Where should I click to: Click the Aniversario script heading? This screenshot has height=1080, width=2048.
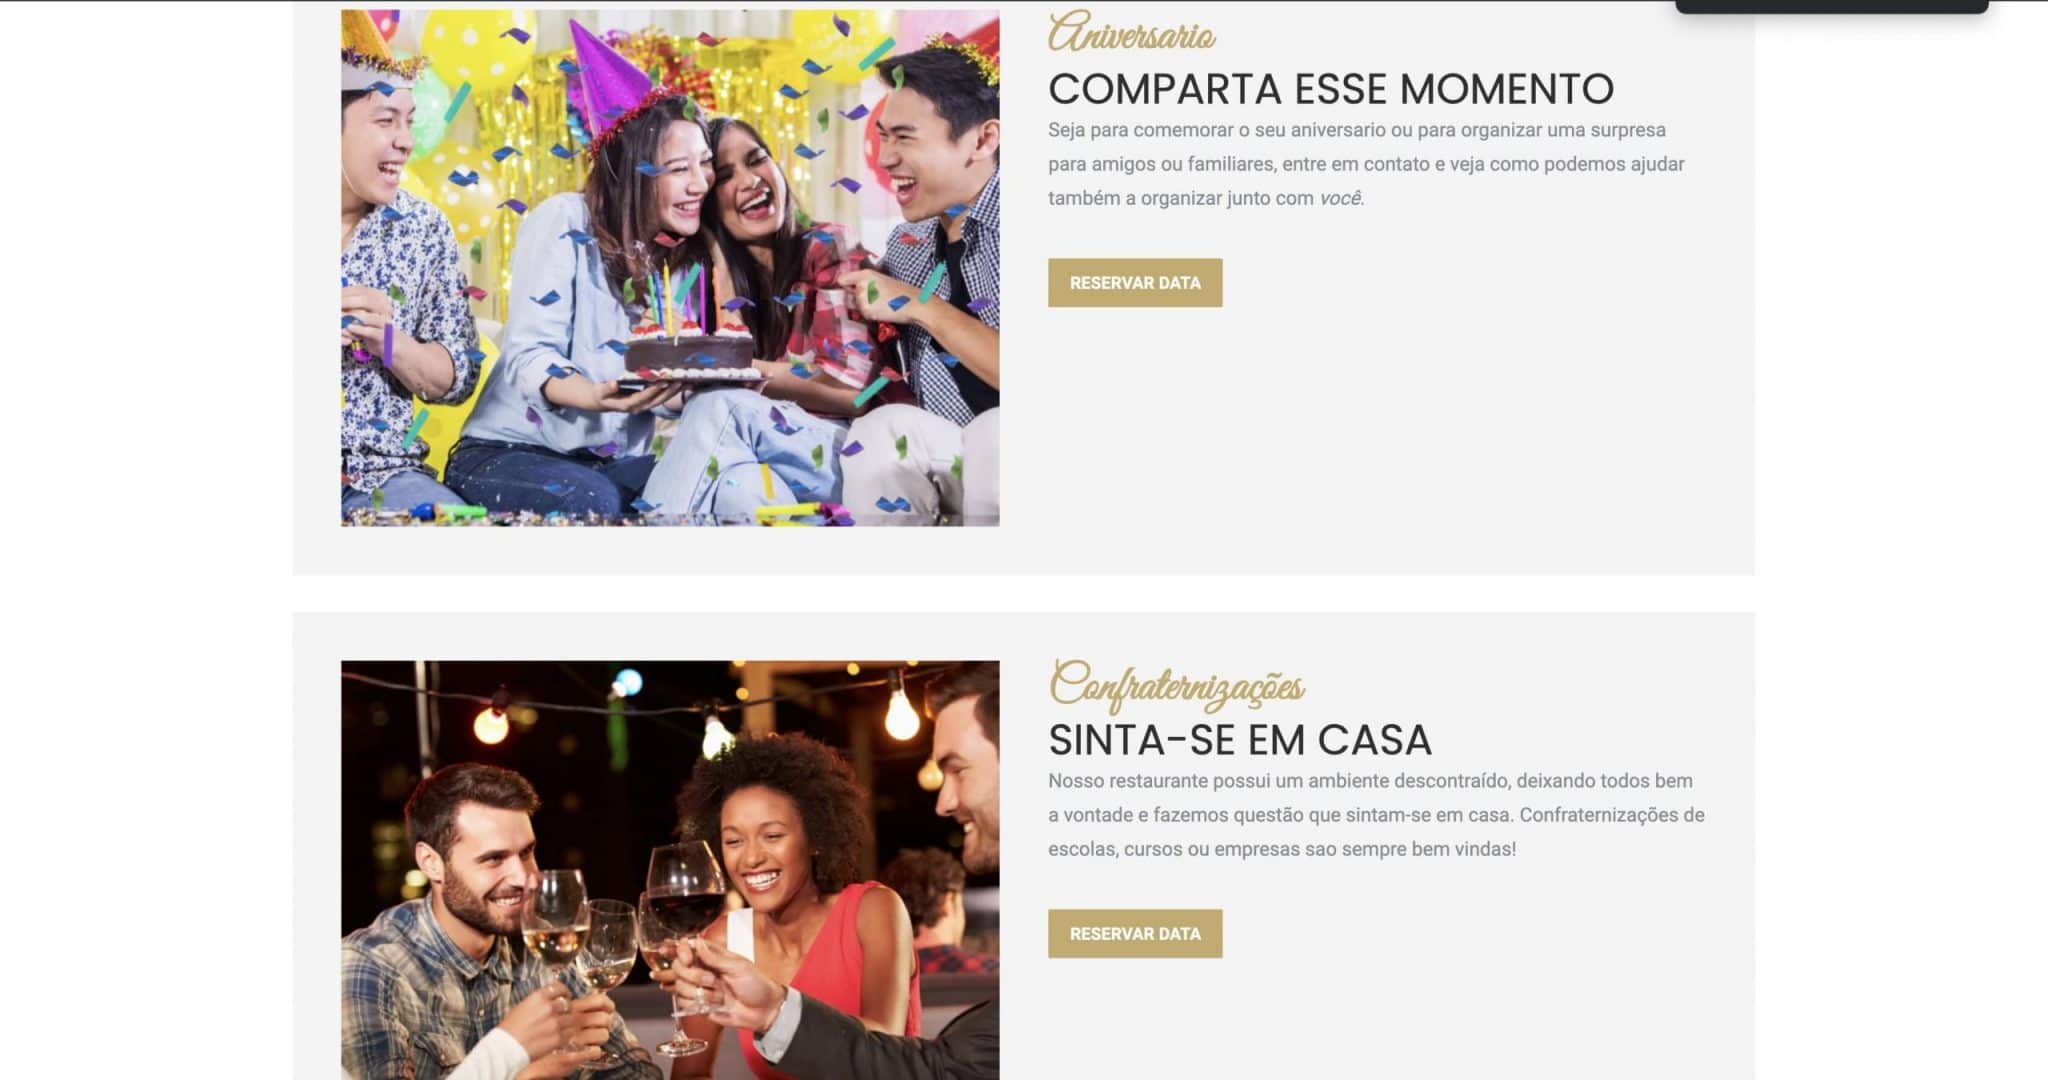point(1131,33)
